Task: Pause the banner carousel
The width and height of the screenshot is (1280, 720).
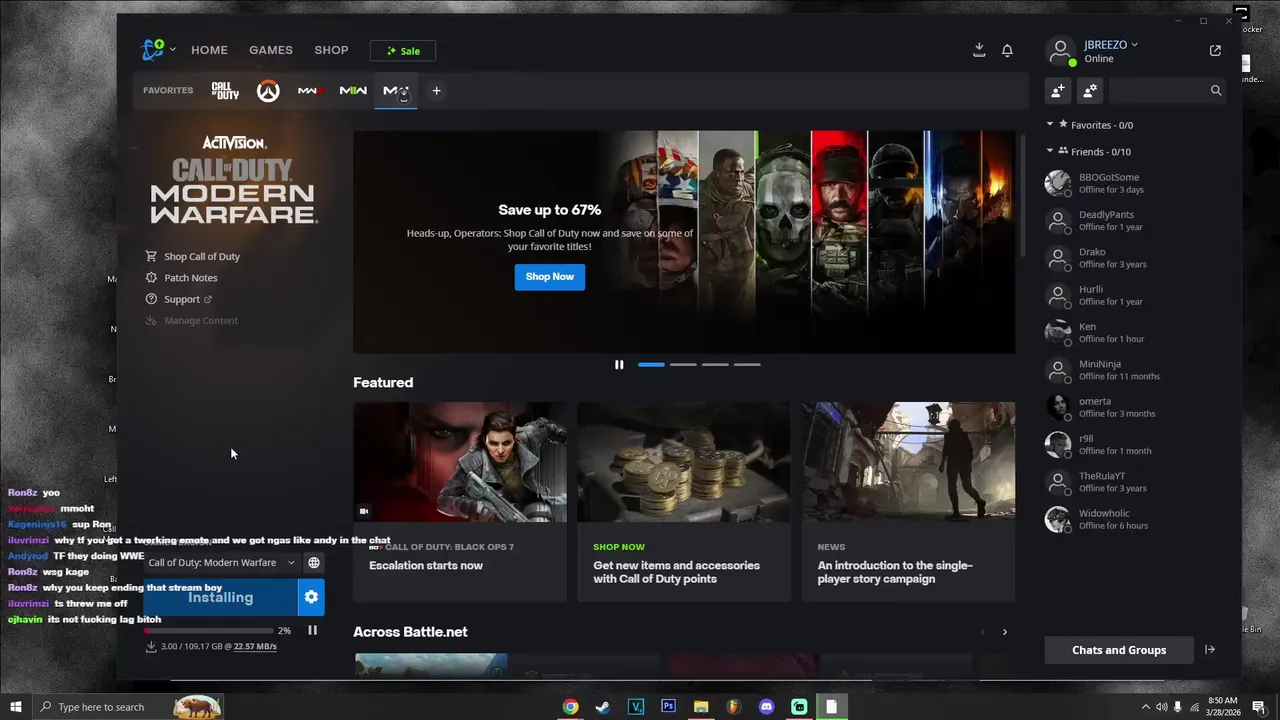Action: (619, 365)
